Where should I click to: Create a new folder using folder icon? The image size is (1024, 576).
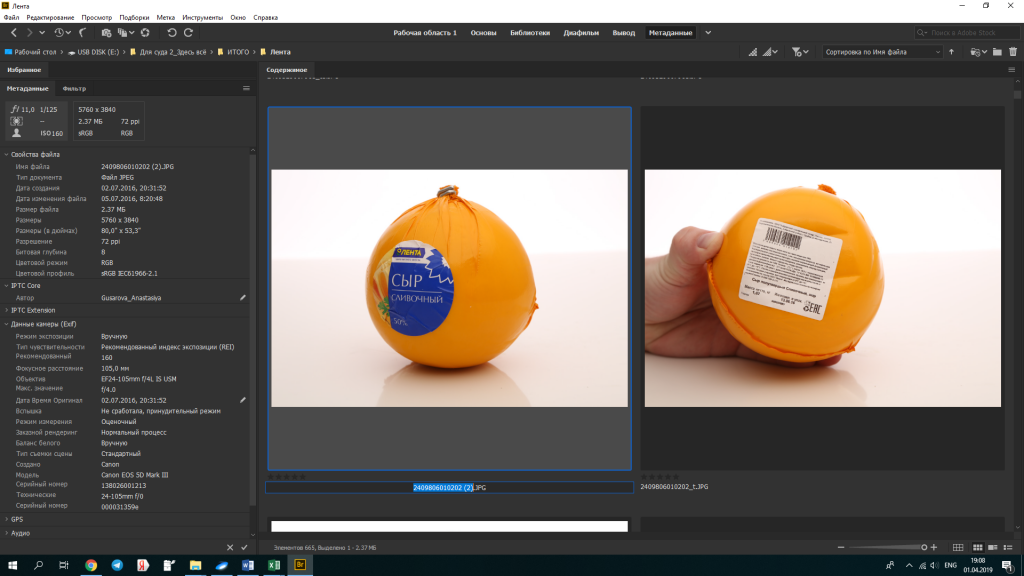[x=997, y=52]
